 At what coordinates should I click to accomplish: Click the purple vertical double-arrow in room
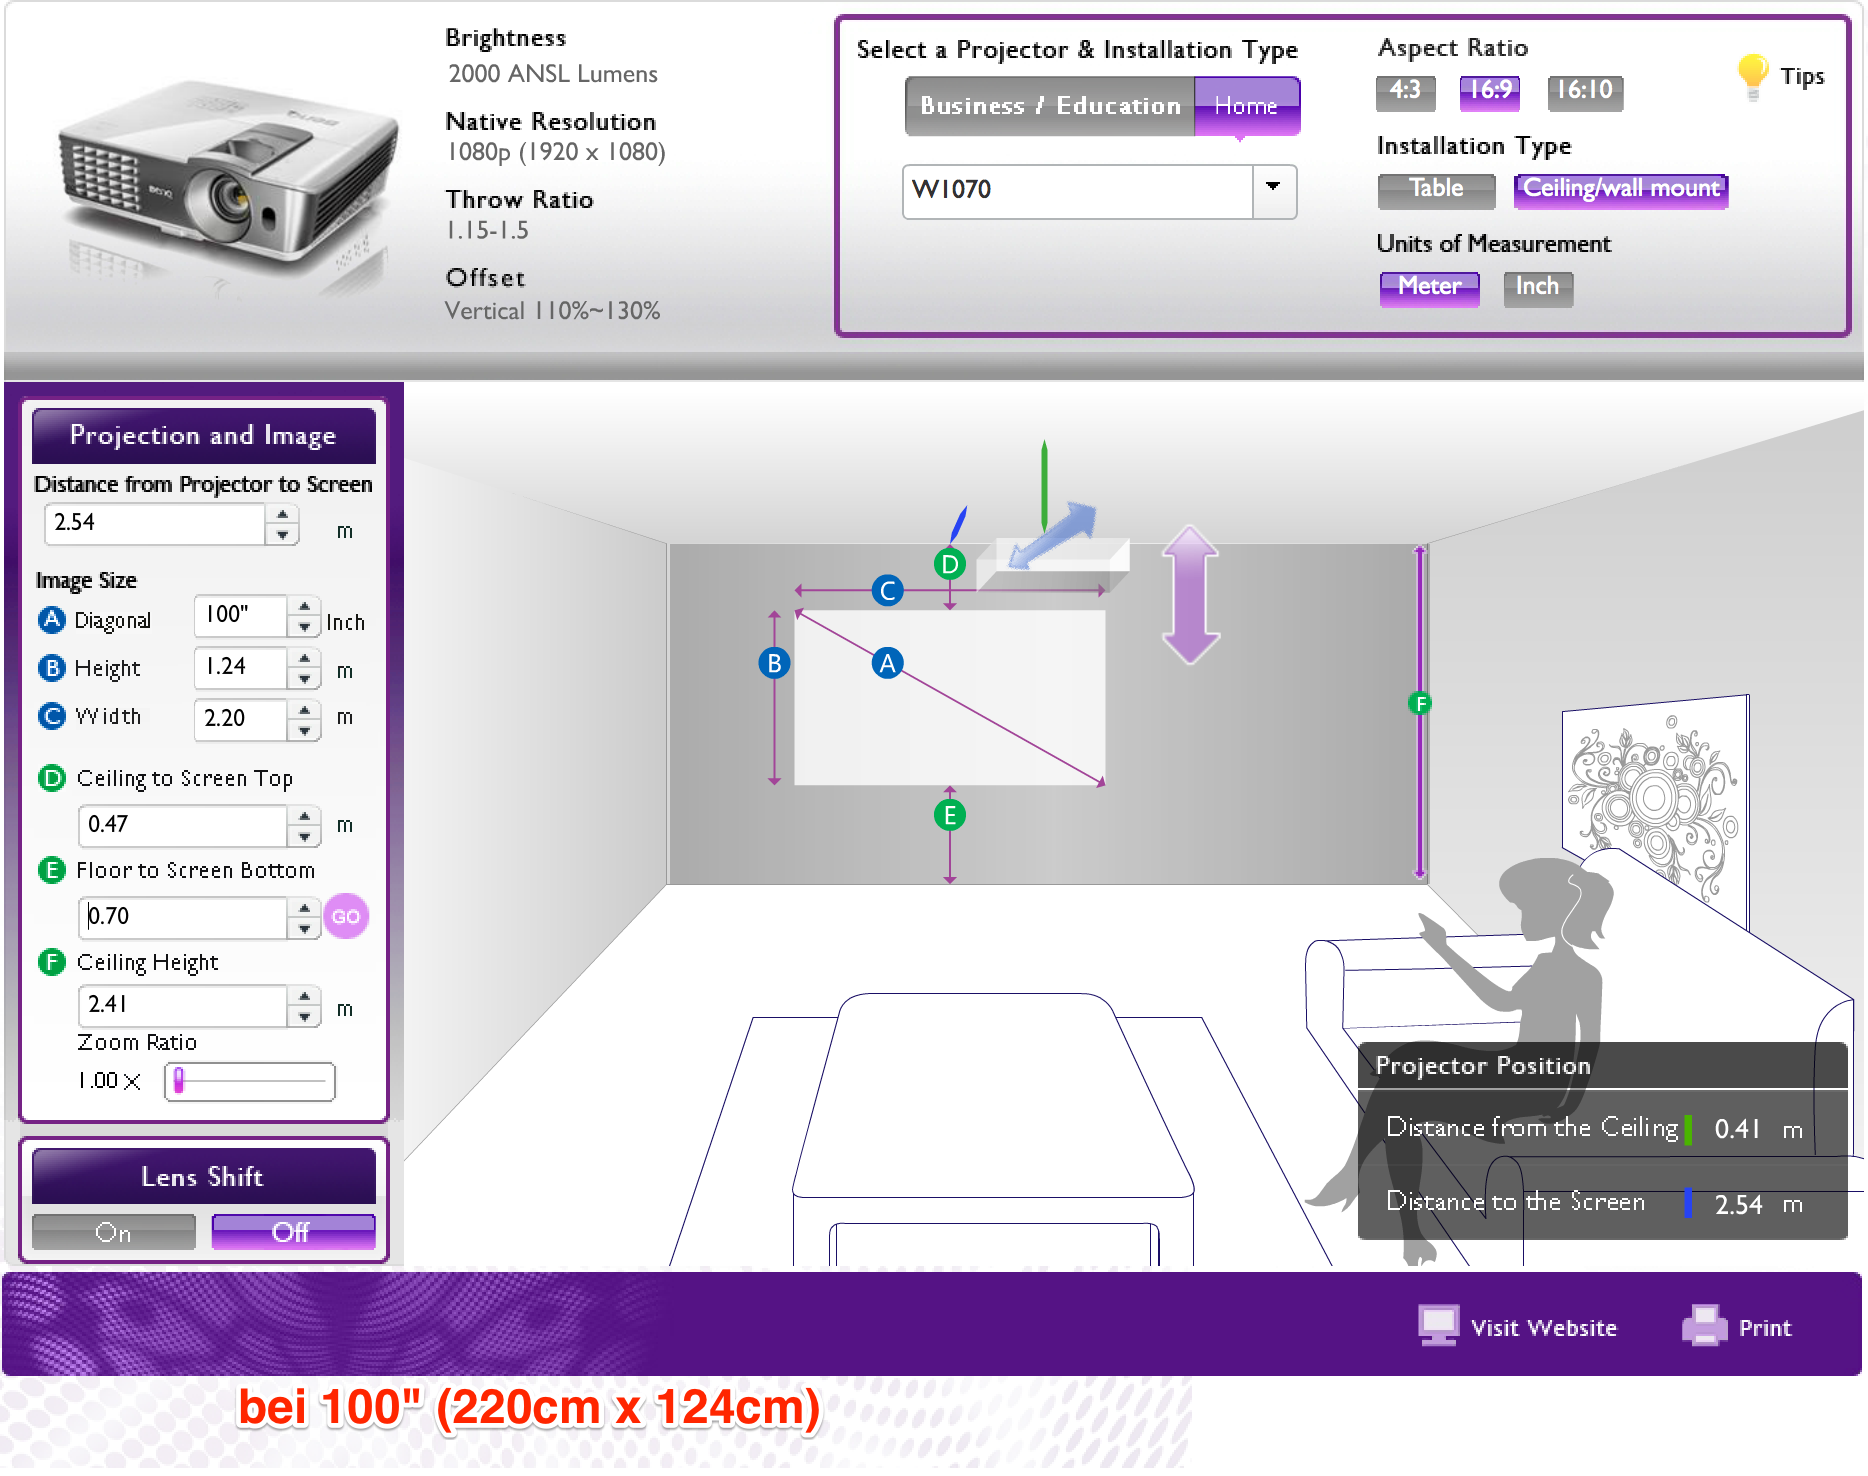pyautogui.click(x=1190, y=595)
